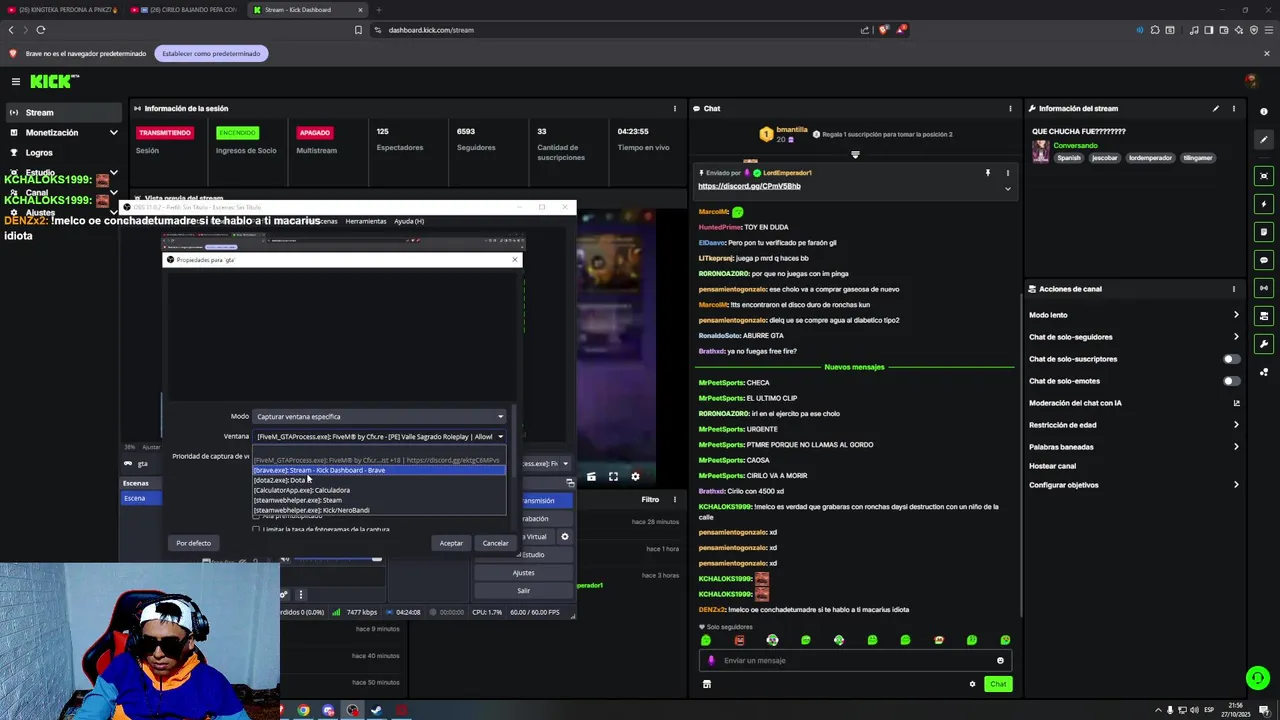Viewport: 1280px width, 720px height.
Task: Click the info icon in the right sidebar
Action: (x=1264, y=112)
